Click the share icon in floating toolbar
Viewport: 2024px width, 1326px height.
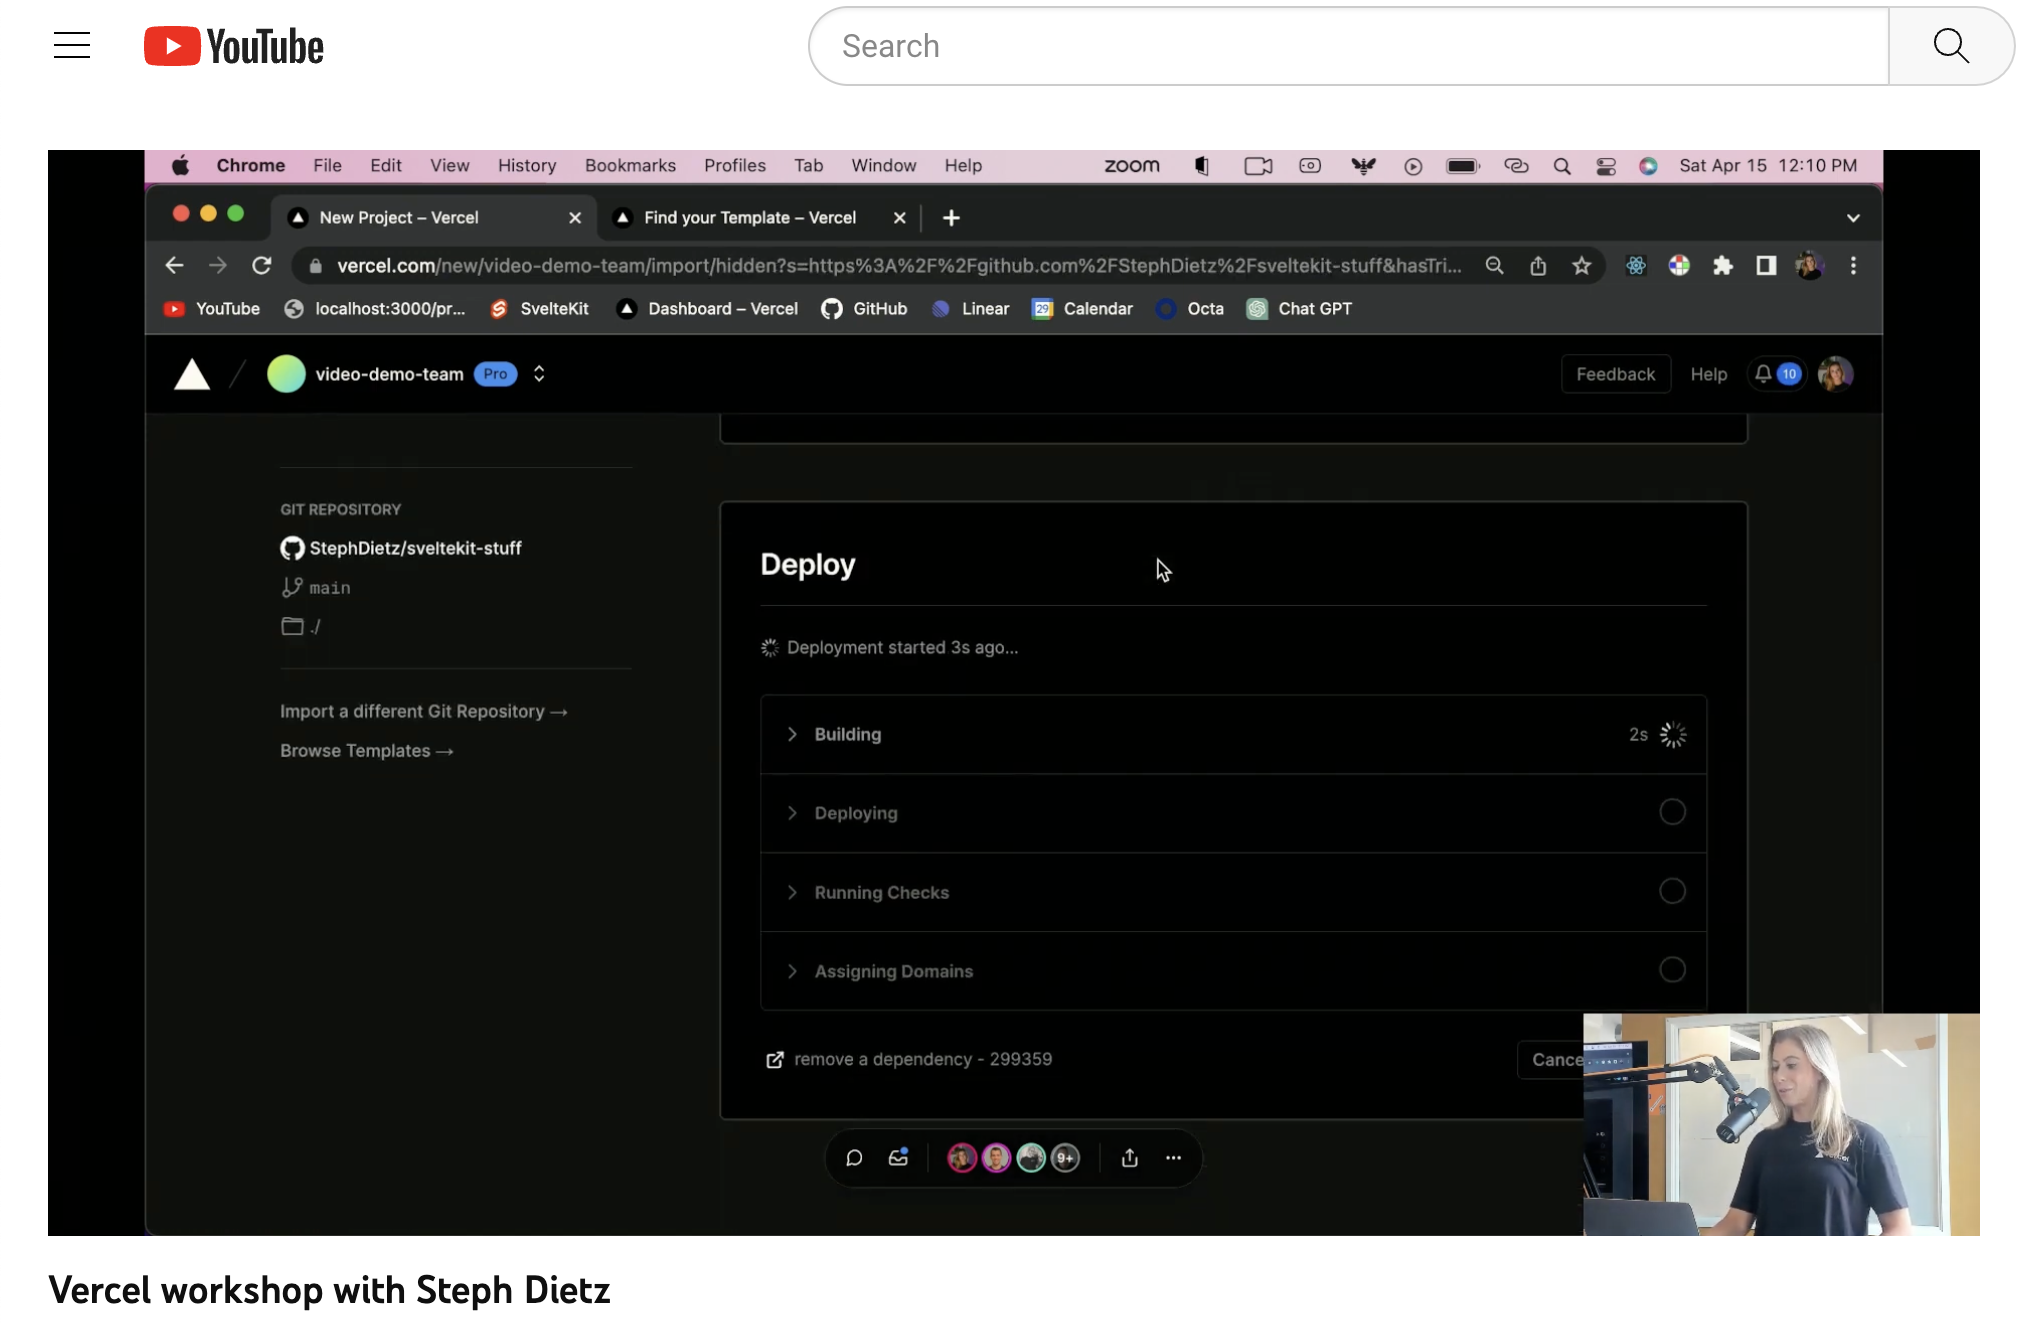1130,1158
